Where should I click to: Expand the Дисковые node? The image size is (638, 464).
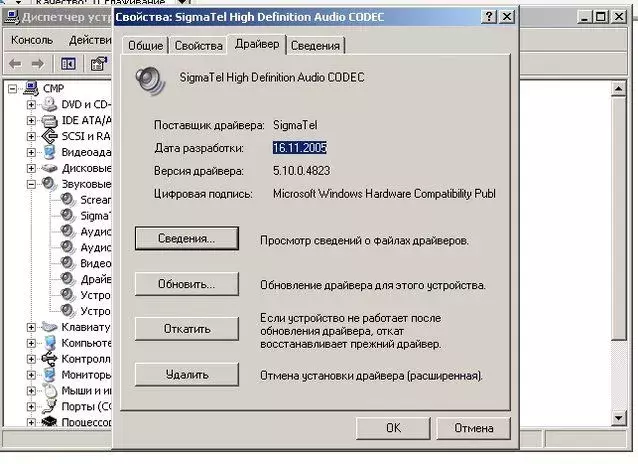point(31,168)
